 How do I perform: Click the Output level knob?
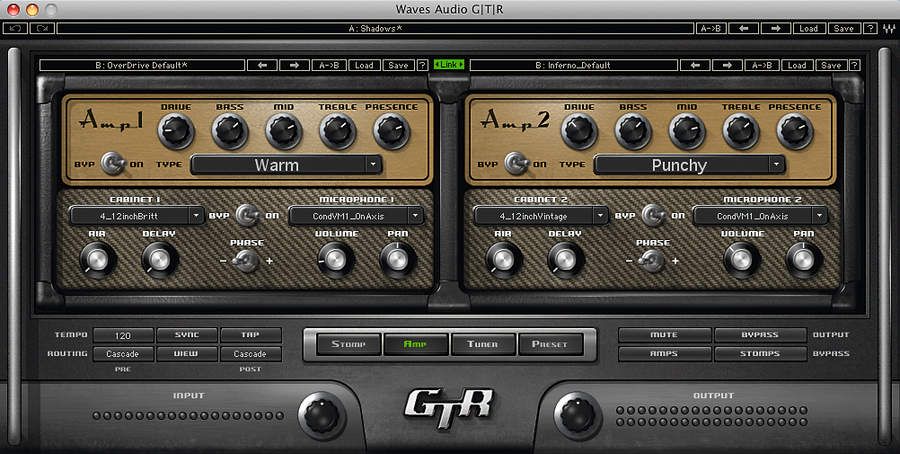tap(577, 416)
